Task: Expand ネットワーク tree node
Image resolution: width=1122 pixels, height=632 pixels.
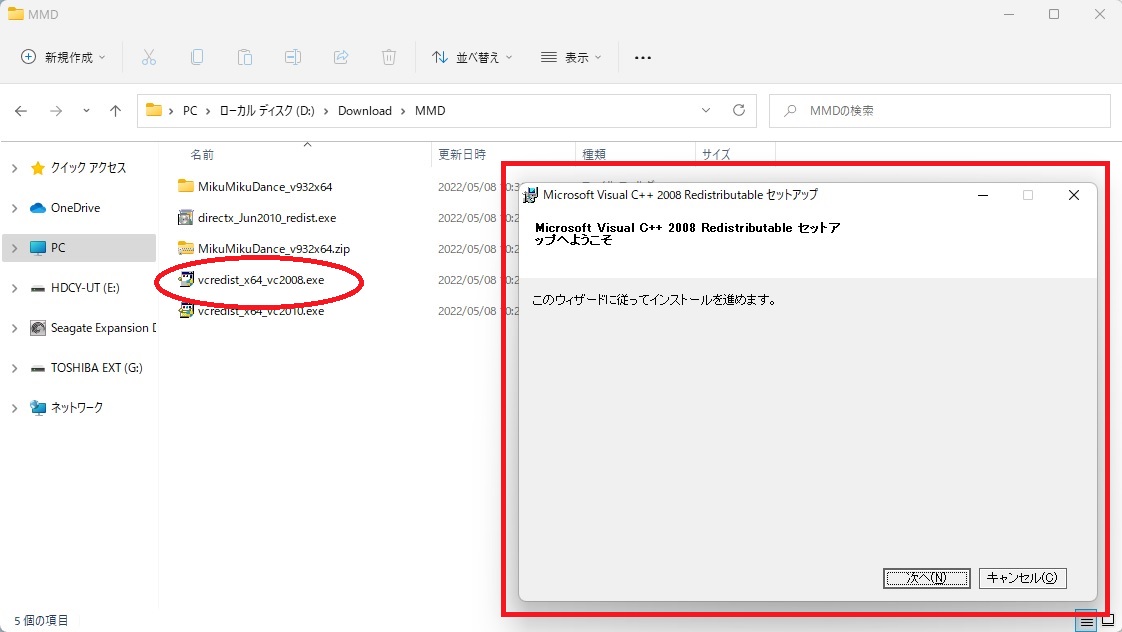Action: click(x=14, y=408)
